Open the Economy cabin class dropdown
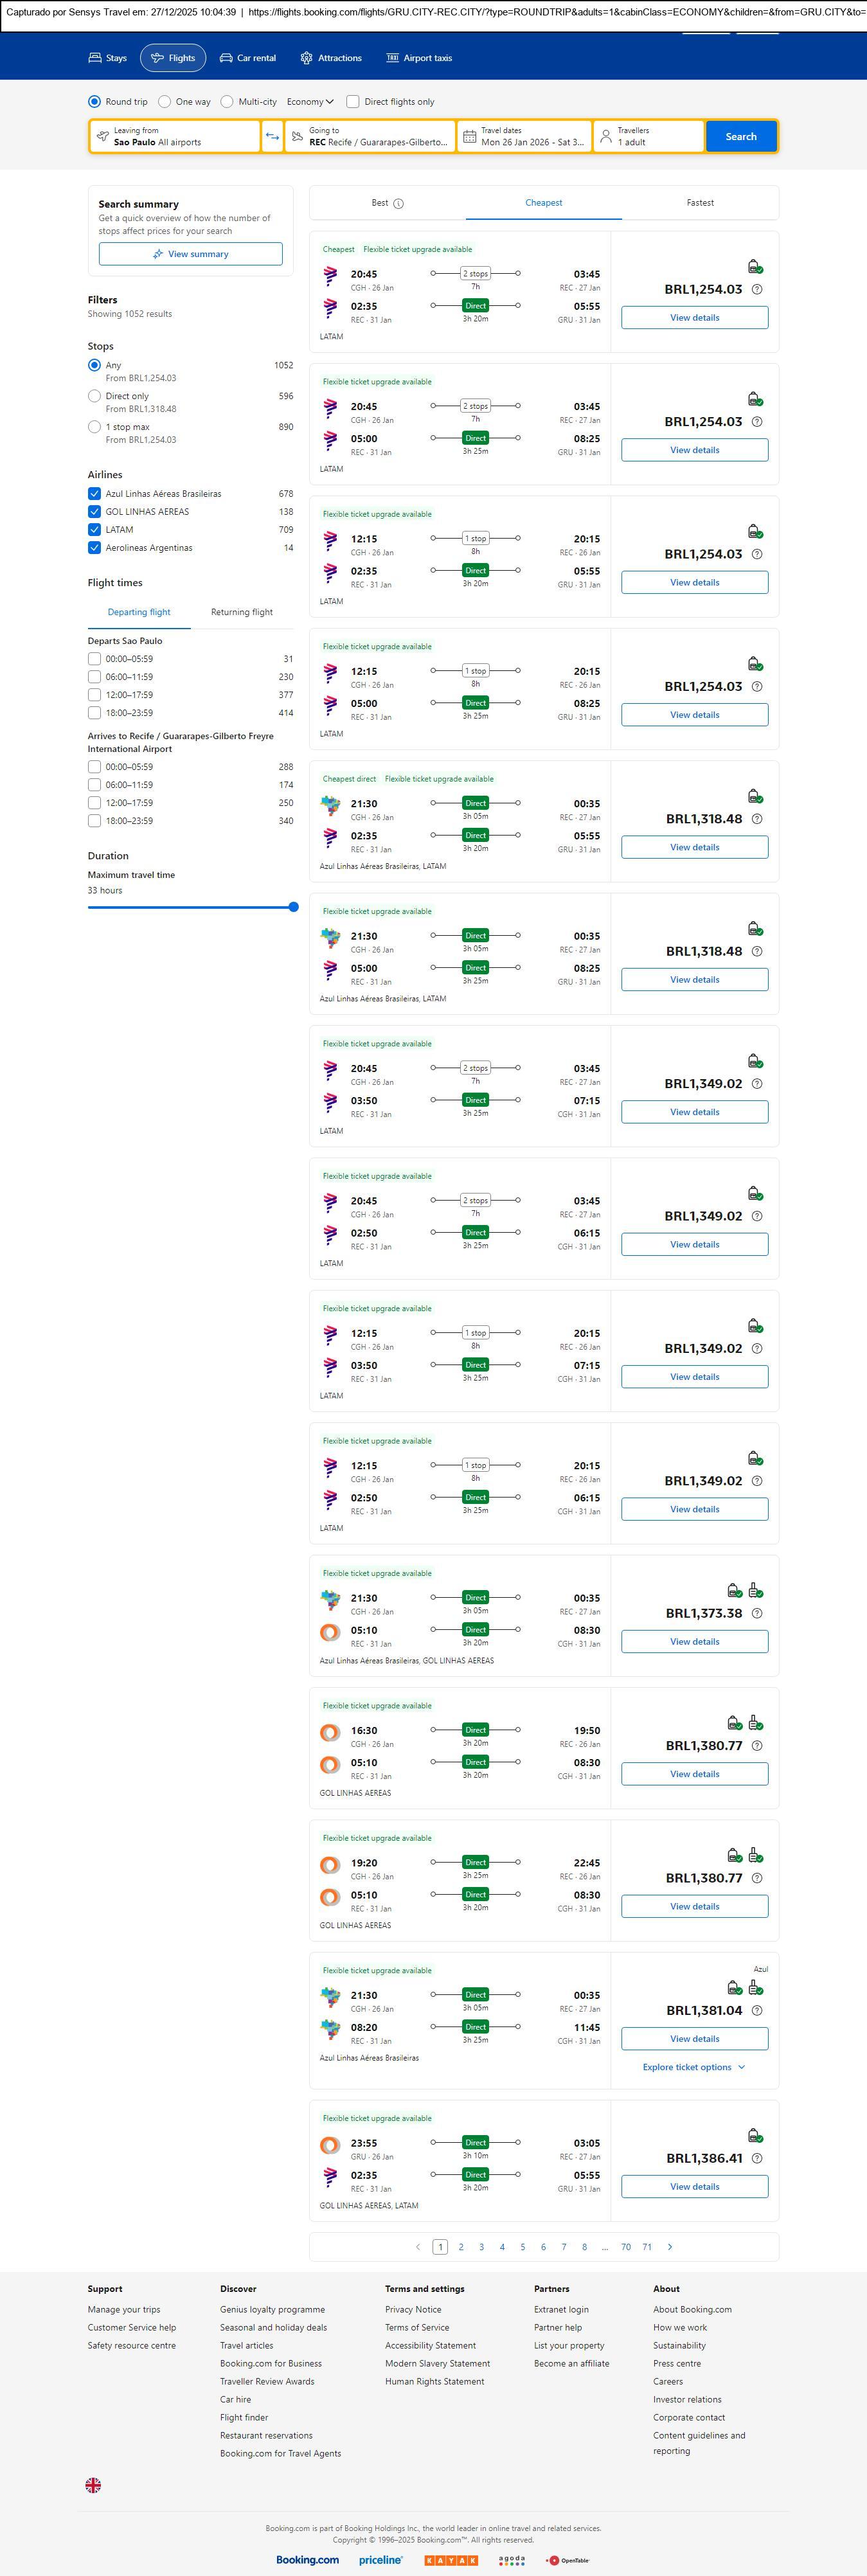 [310, 102]
